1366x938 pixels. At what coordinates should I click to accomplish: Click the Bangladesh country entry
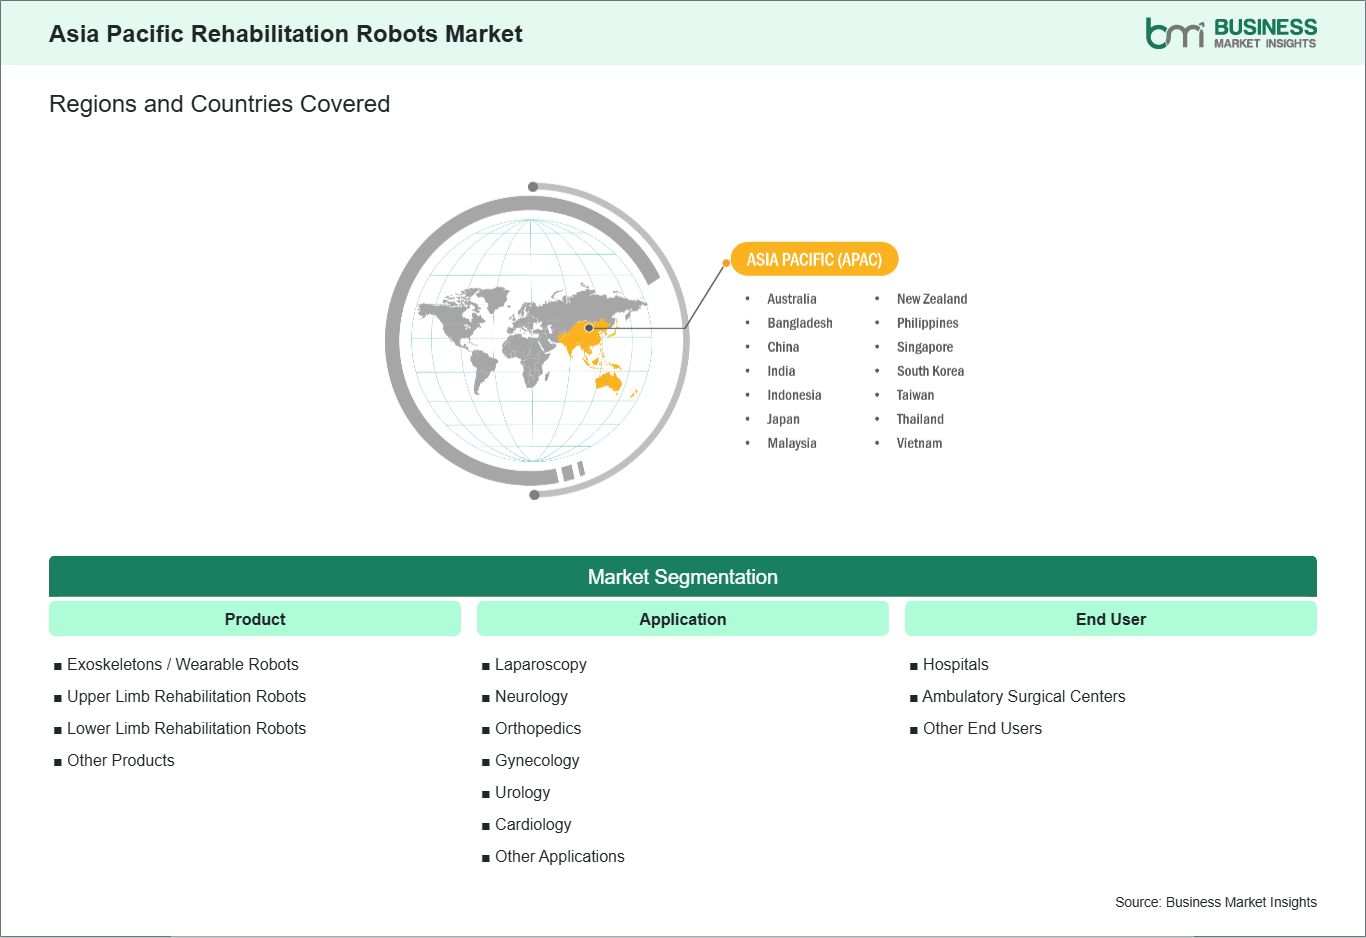coord(800,323)
